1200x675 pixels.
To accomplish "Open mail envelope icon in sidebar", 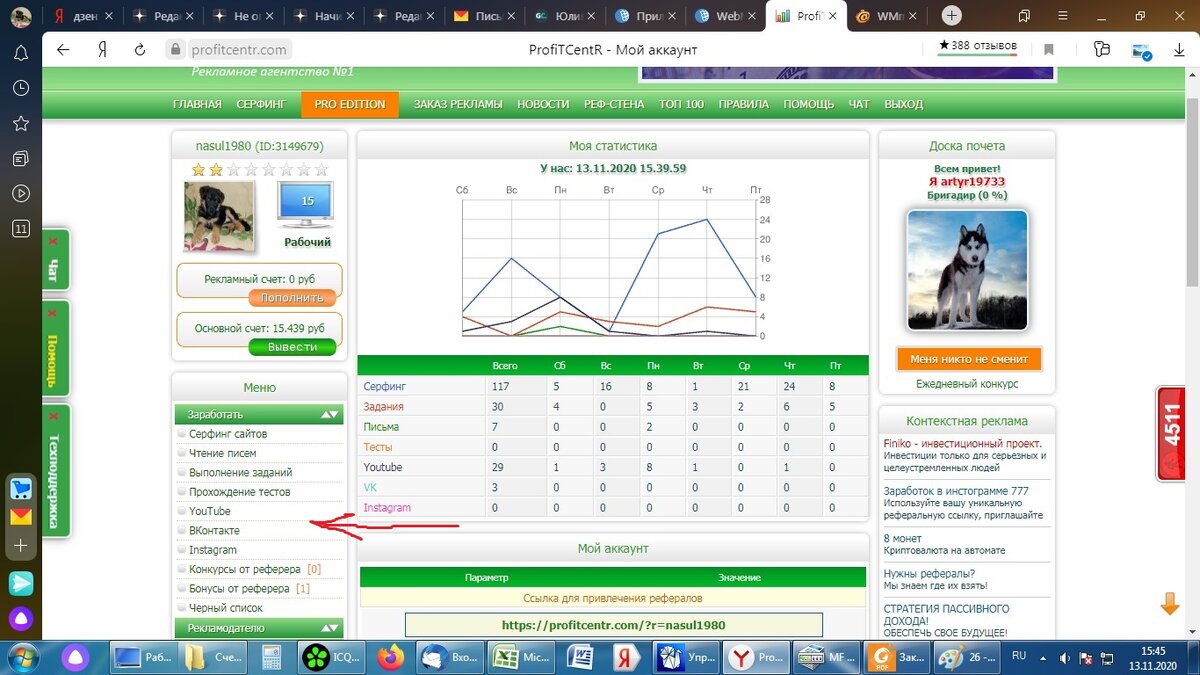I will coord(21,517).
